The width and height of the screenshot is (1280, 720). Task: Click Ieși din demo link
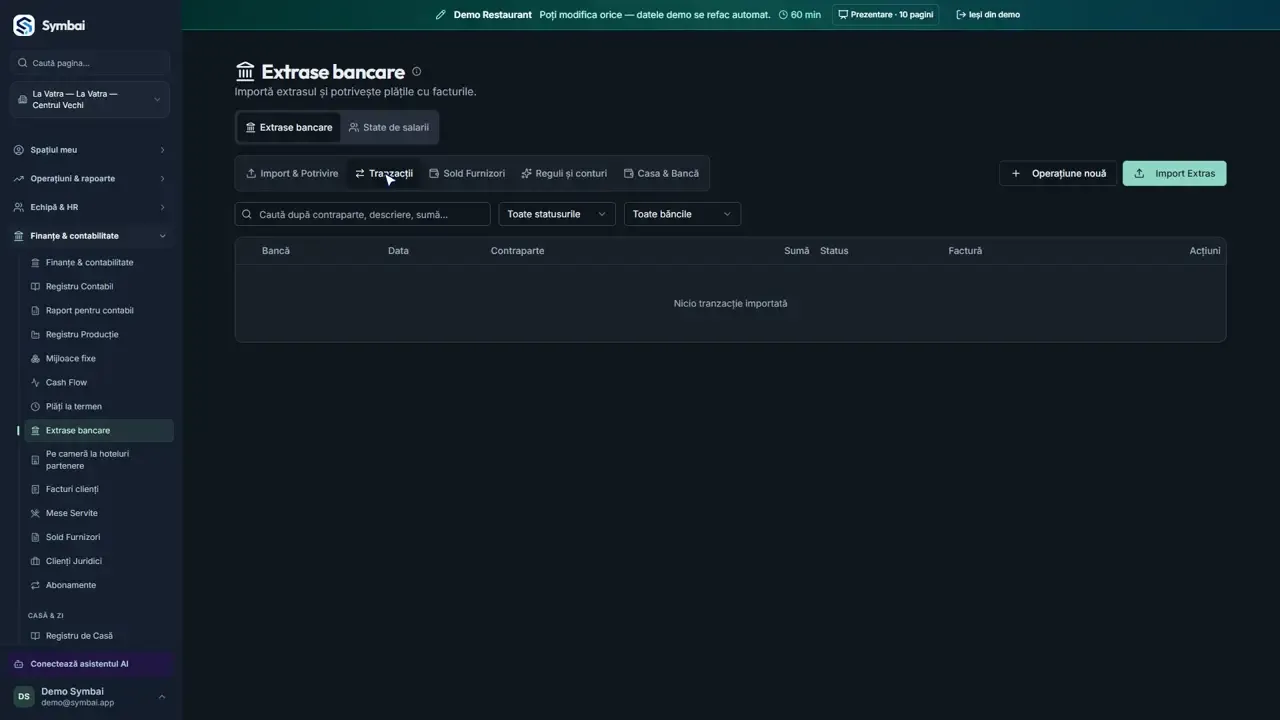(988, 15)
